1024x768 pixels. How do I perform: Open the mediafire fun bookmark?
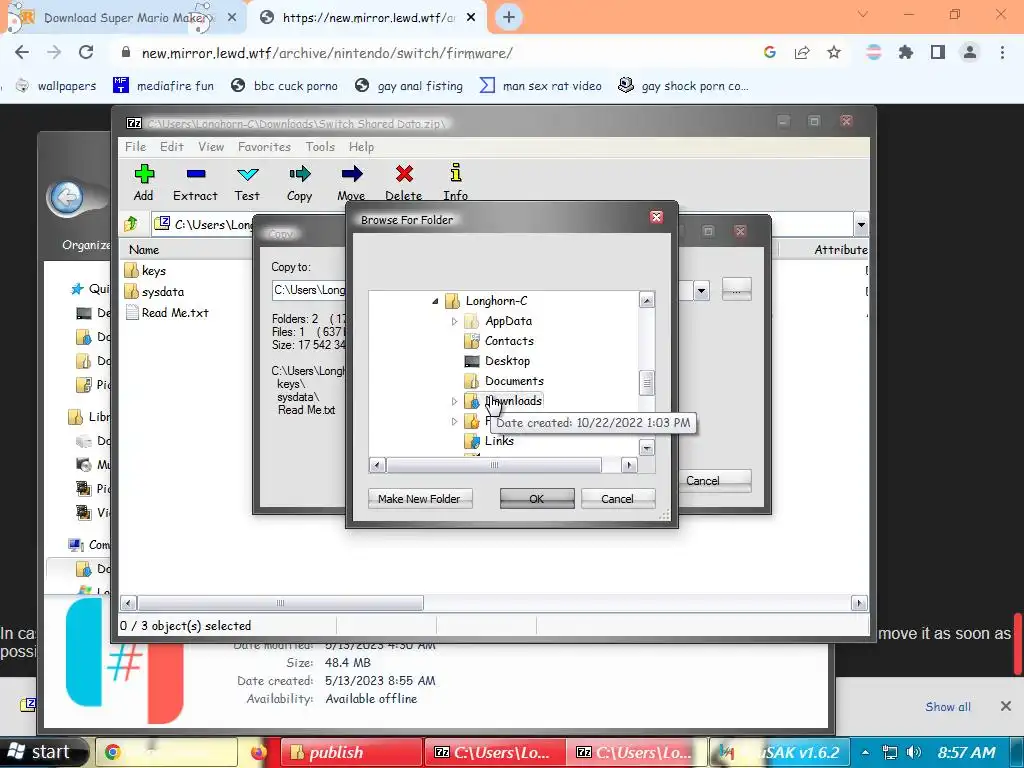pos(163,86)
